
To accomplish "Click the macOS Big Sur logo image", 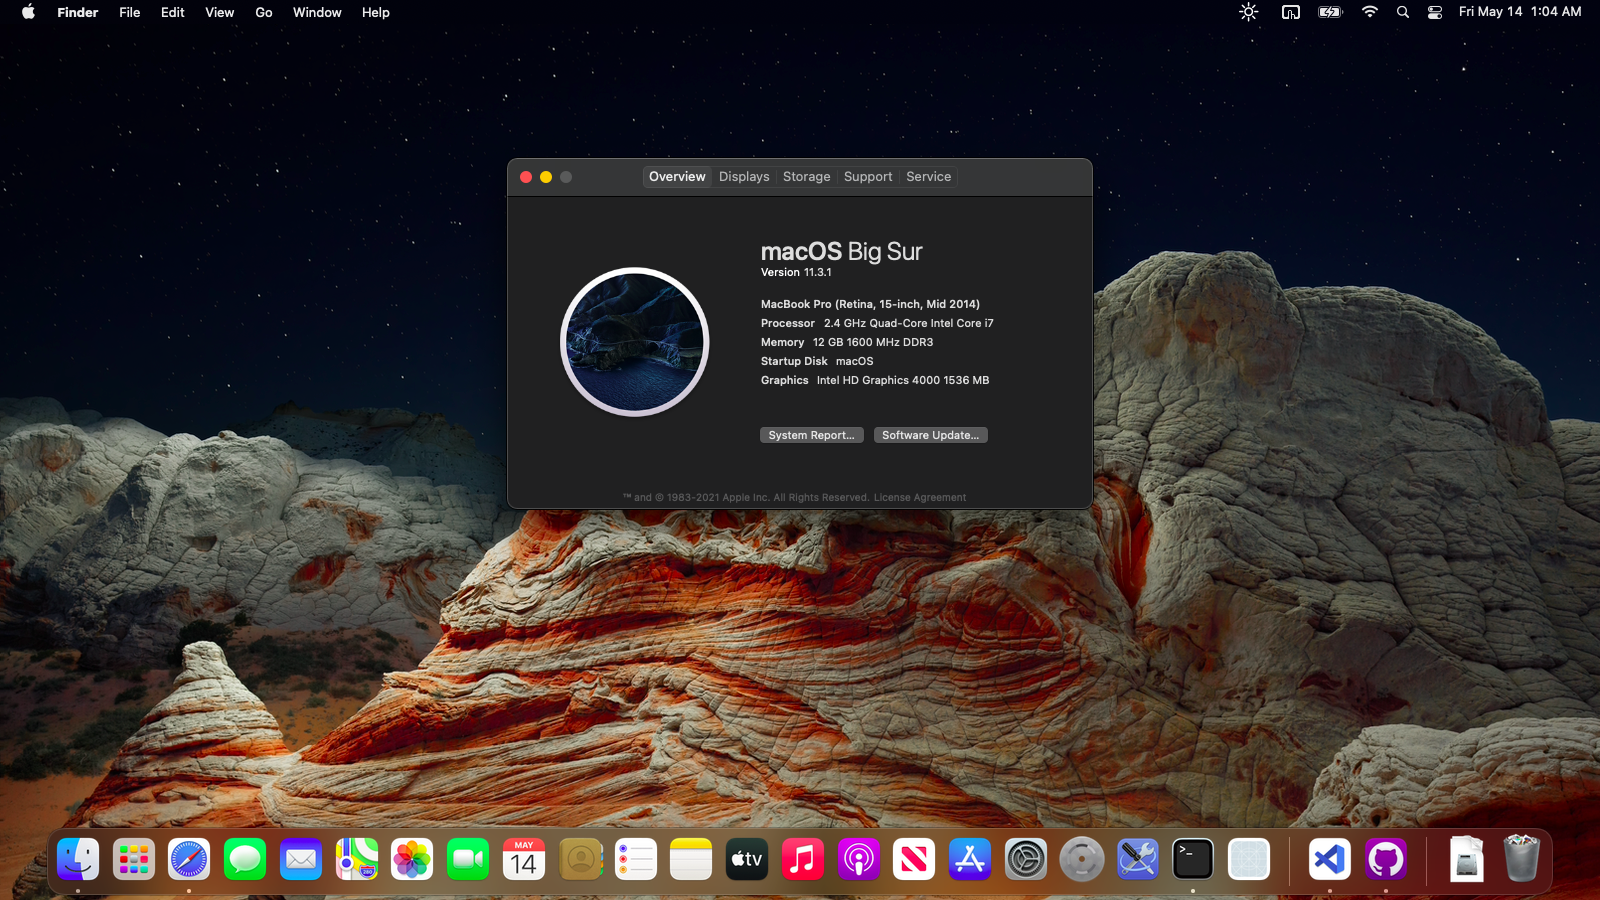I will point(635,342).
